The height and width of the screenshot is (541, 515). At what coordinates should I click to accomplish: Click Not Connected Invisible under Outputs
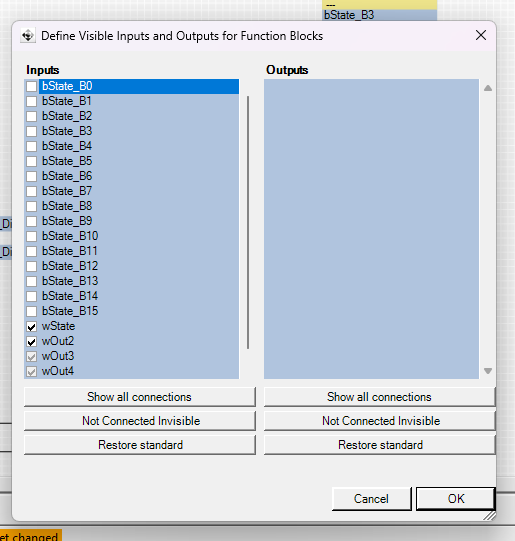tap(379, 421)
